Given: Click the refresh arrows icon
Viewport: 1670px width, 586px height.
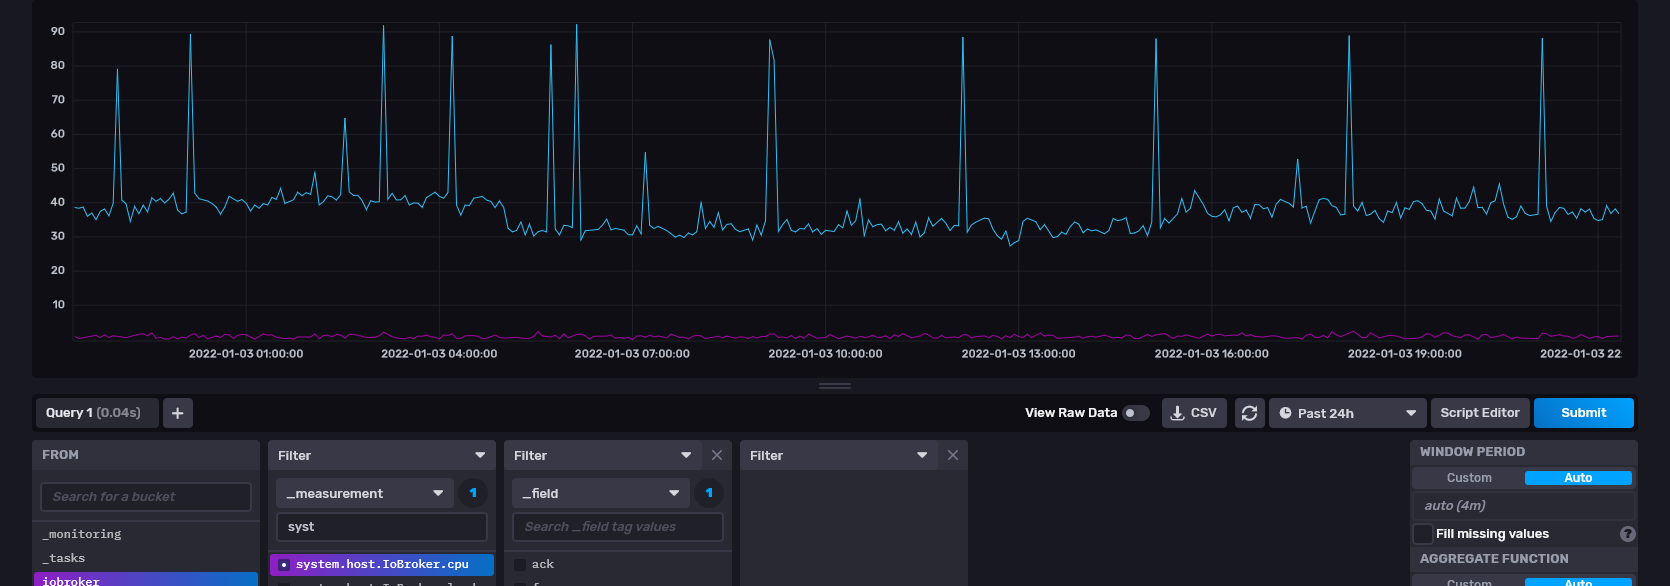Looking at the screenshot, I should [x=1249, y=413].
